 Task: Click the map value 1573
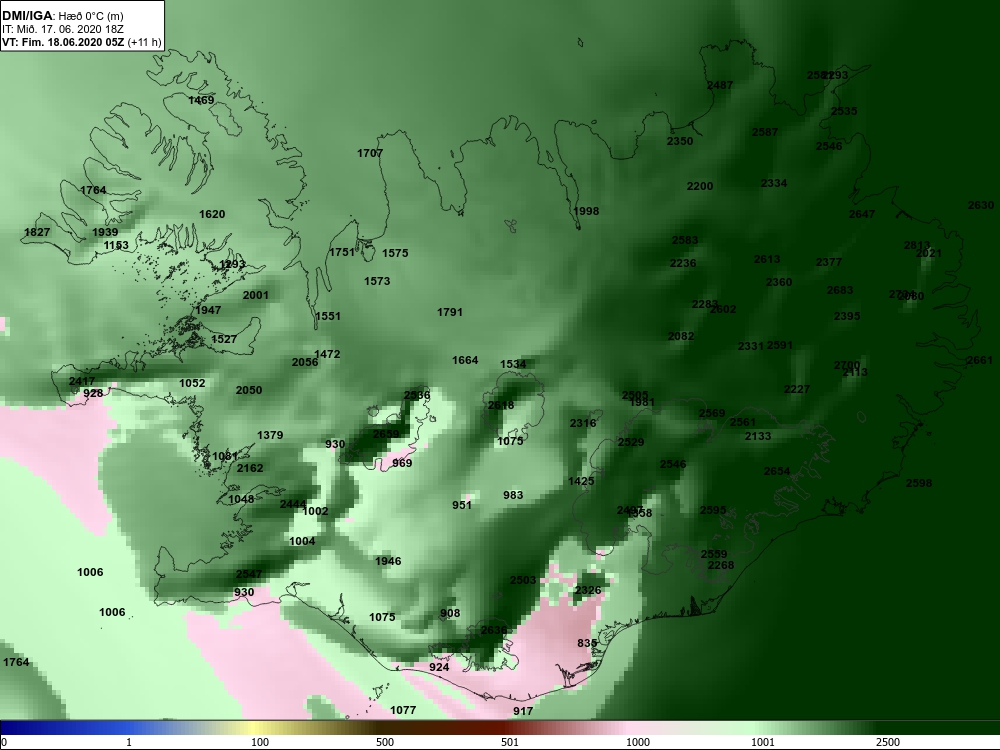click(377, 281)
